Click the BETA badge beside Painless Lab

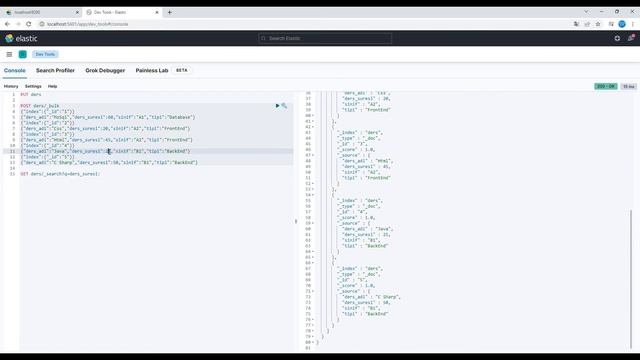(x=182, y=70)
